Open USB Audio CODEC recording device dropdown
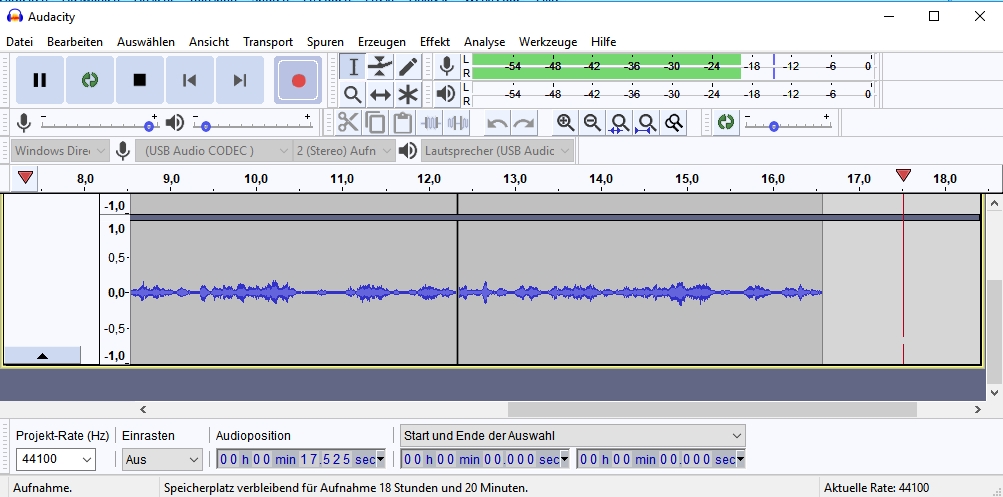The height and width of the screenshot is (497, 1003). click(214, 151)
